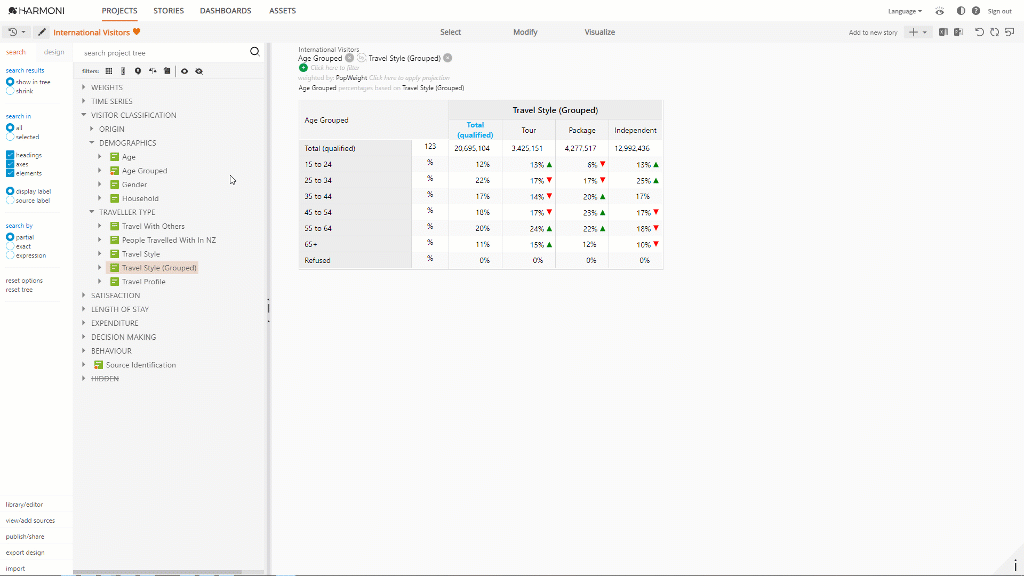The width and height of the screenshot is (1024, 576).
Task: Select the fourth filter icon after the pin
Action: click(152, 71)
